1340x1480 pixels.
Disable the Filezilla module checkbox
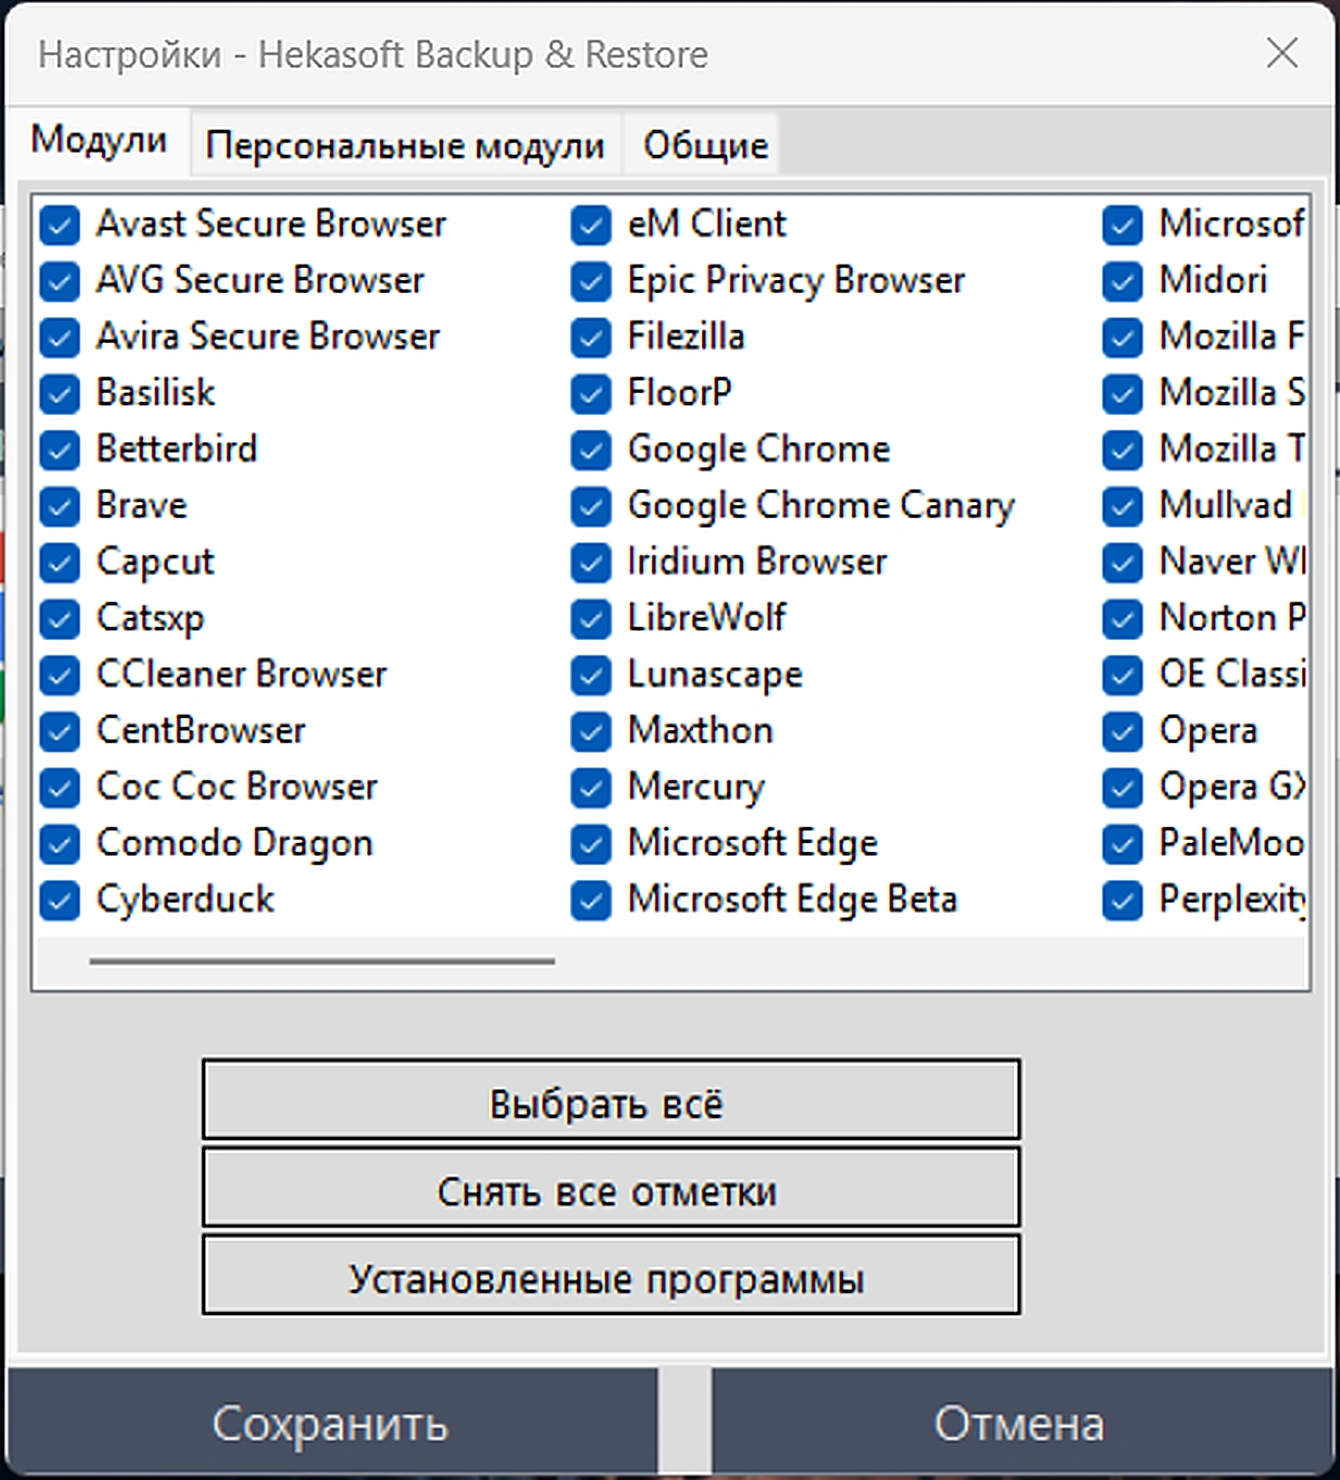point(591,337)
